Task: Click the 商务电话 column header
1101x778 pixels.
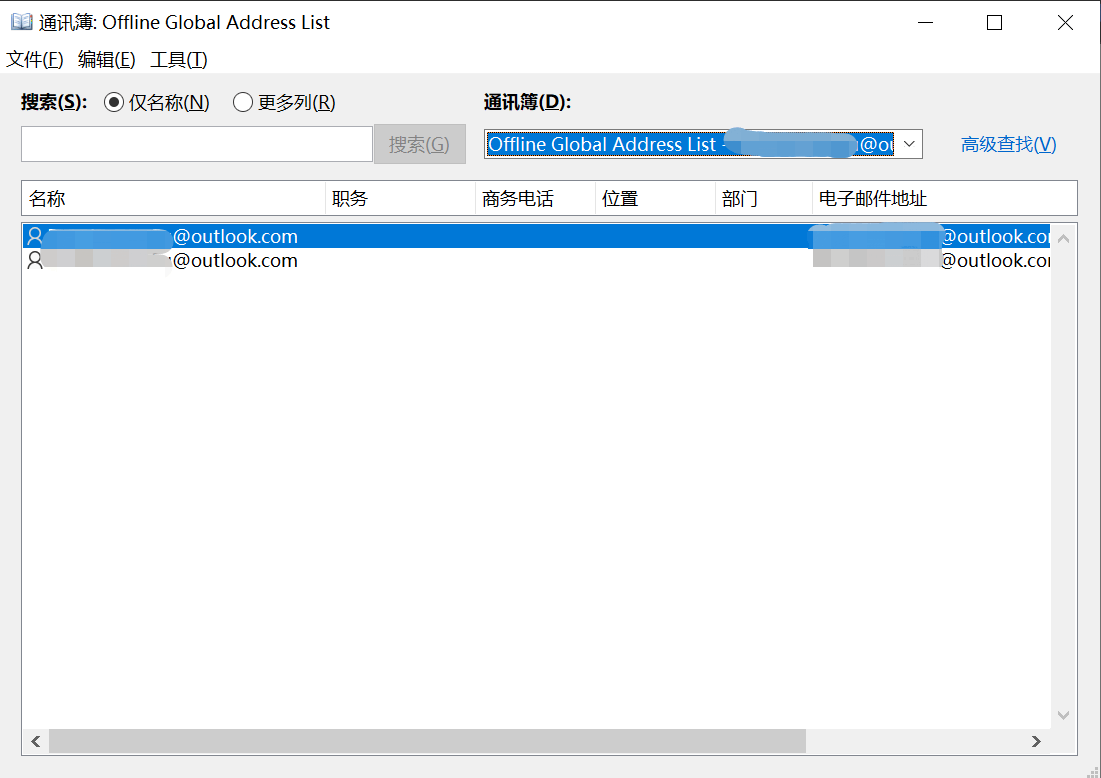Action: [535, 199]
